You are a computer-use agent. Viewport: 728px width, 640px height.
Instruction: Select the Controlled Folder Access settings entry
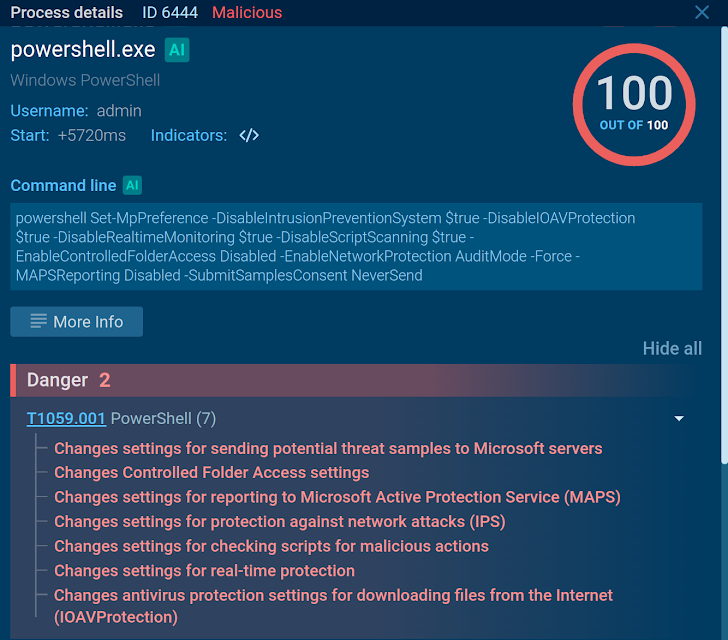tap(211, 473)
